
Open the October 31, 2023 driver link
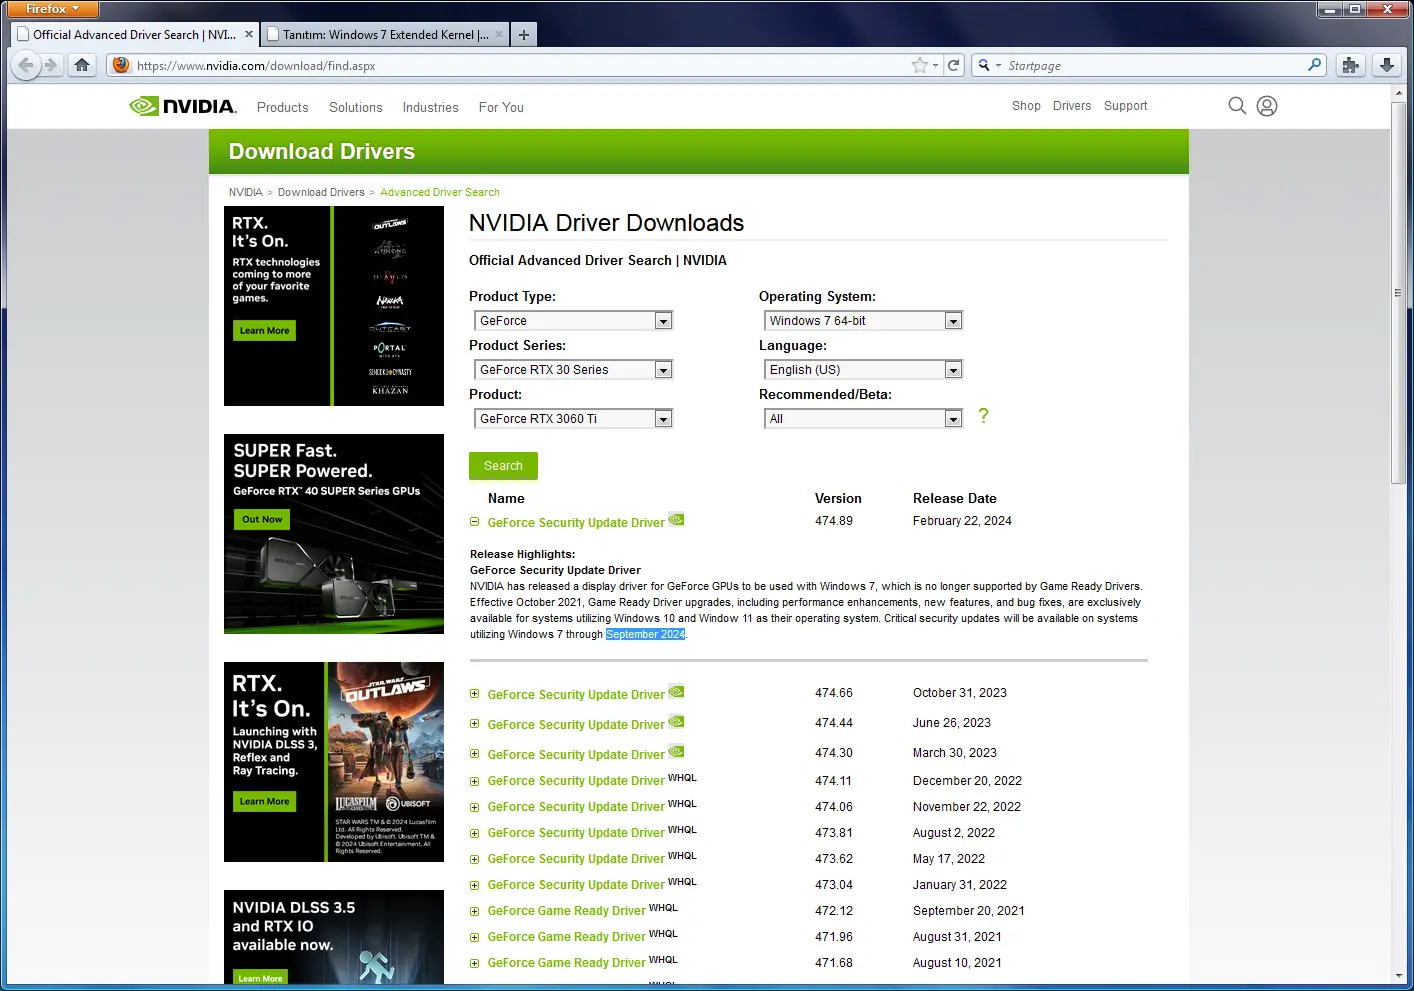point(576,695)
